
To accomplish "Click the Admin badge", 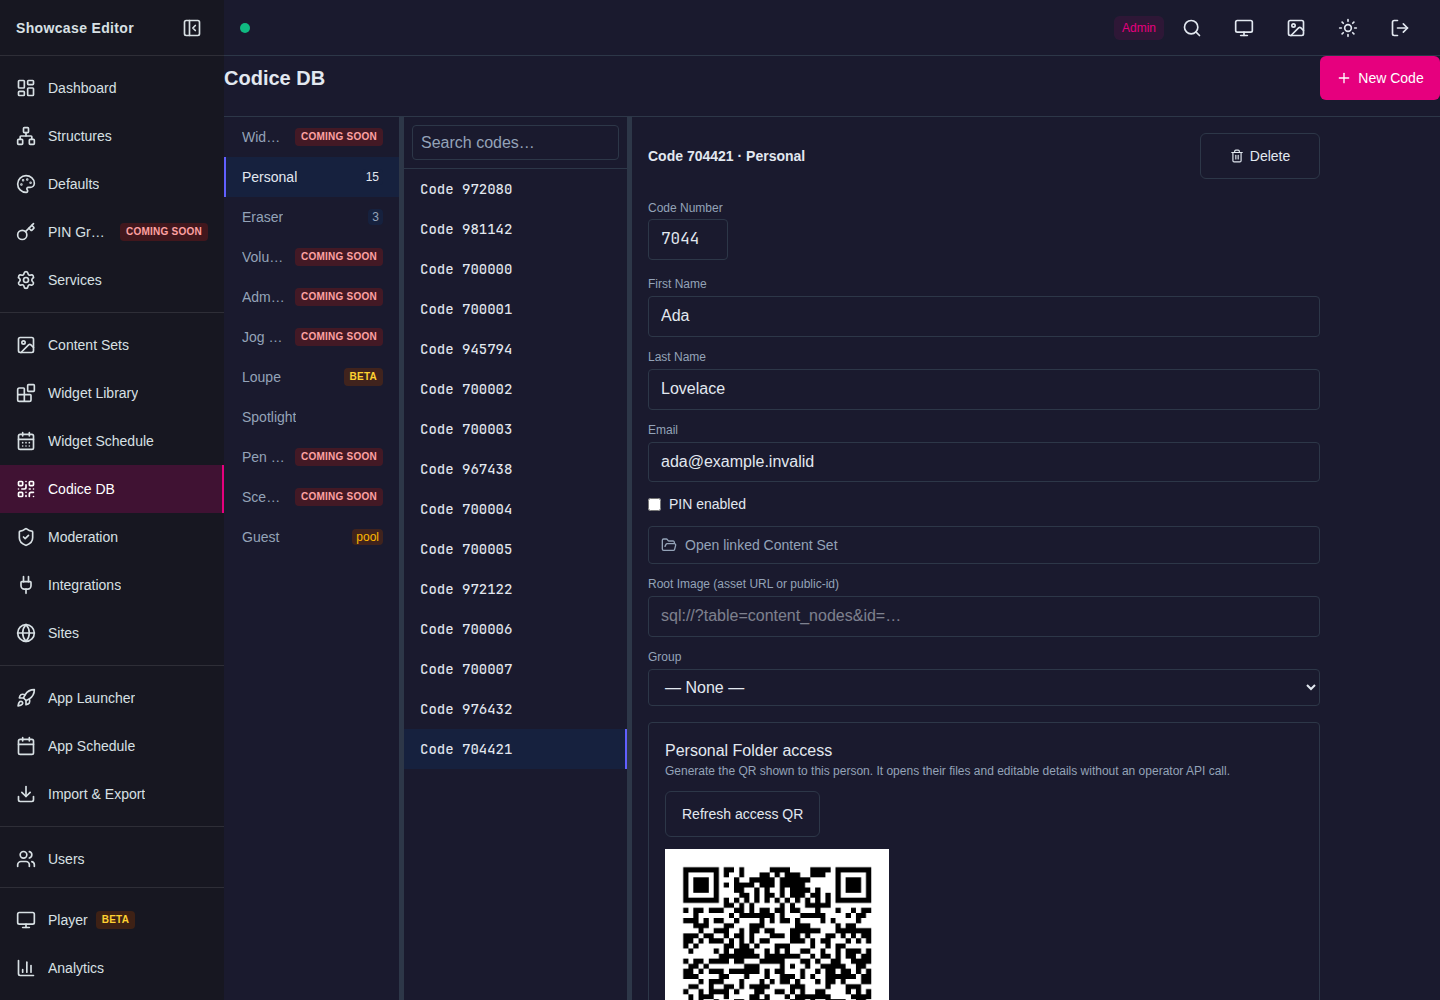I will [1139, 28].
